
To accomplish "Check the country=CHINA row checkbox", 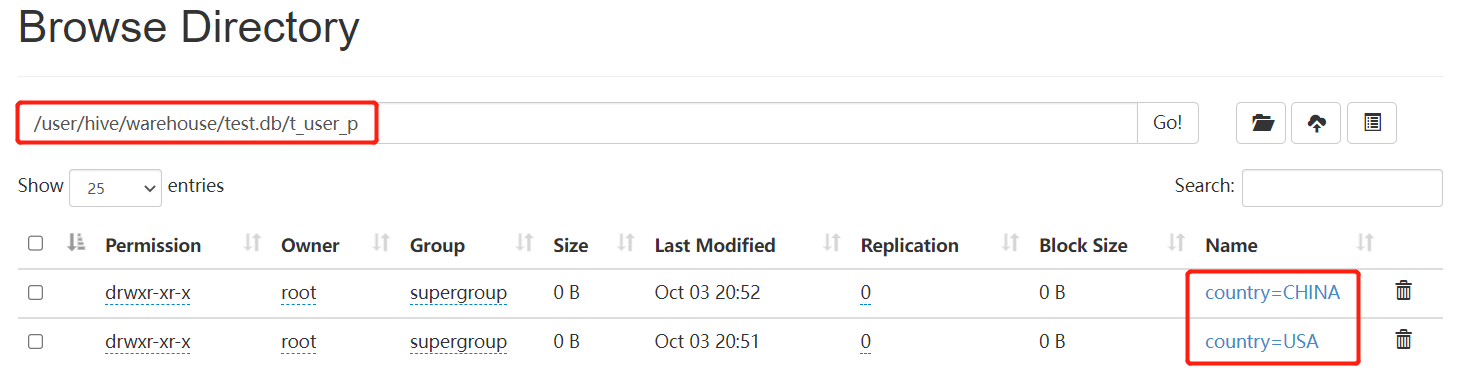I will tap(36, 292).
